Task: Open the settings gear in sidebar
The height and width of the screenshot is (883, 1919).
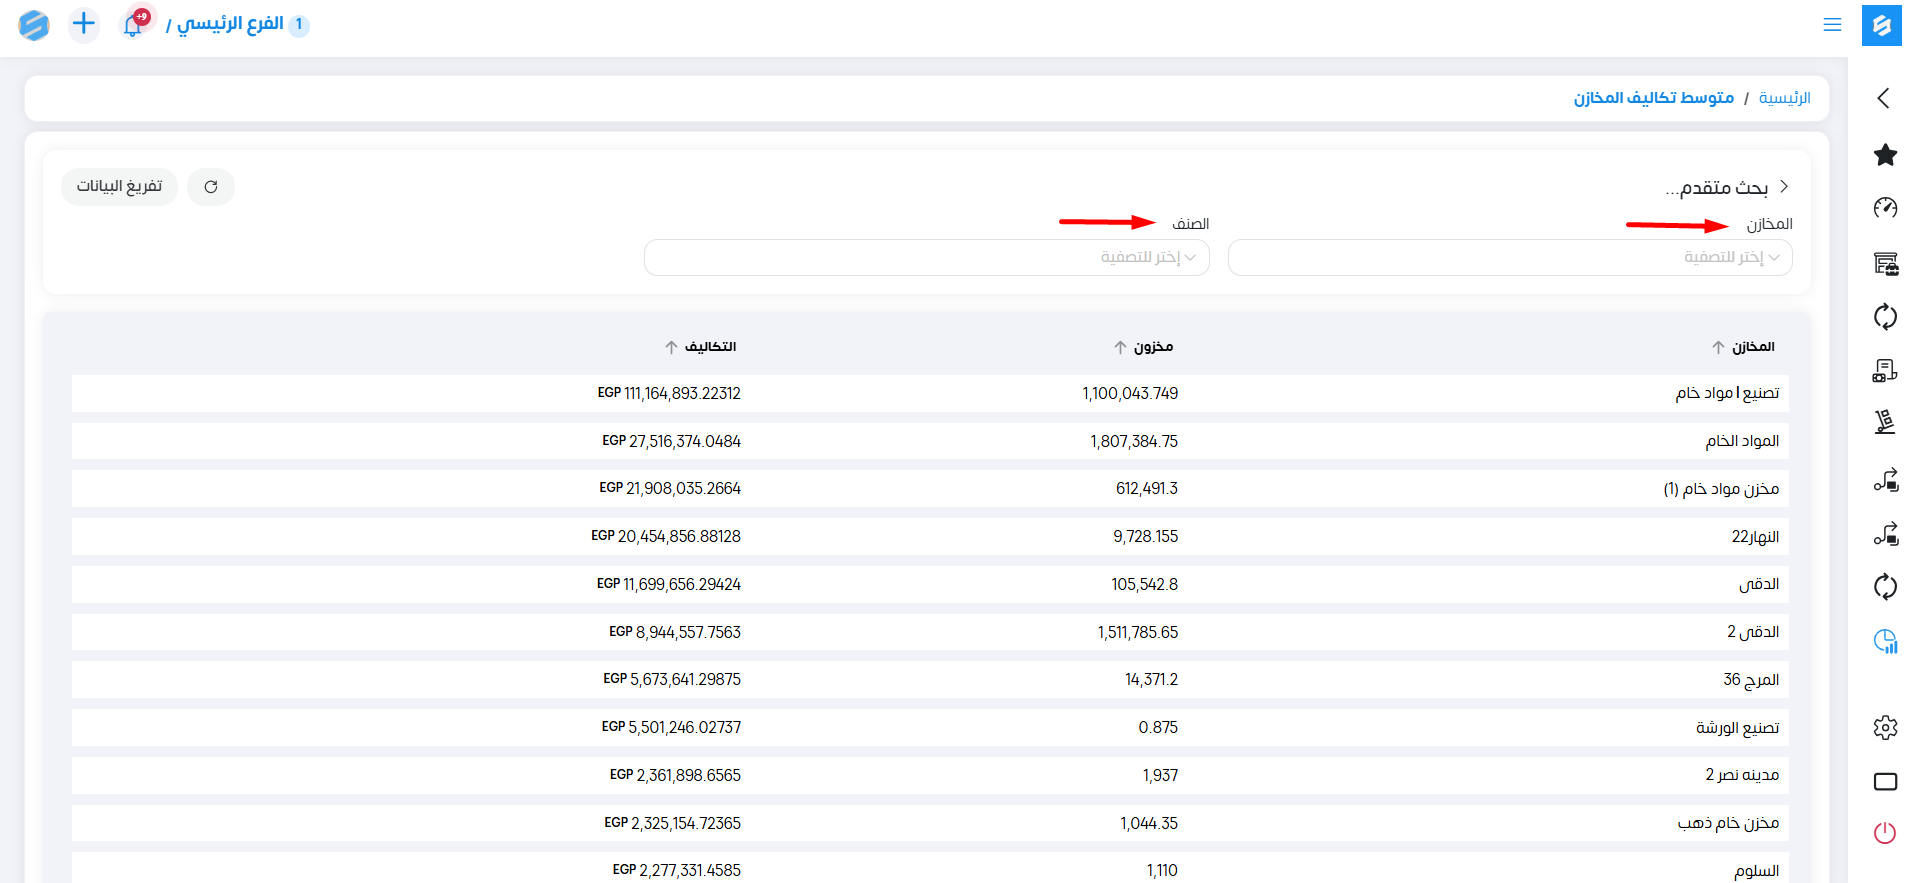Action: 1885,727
